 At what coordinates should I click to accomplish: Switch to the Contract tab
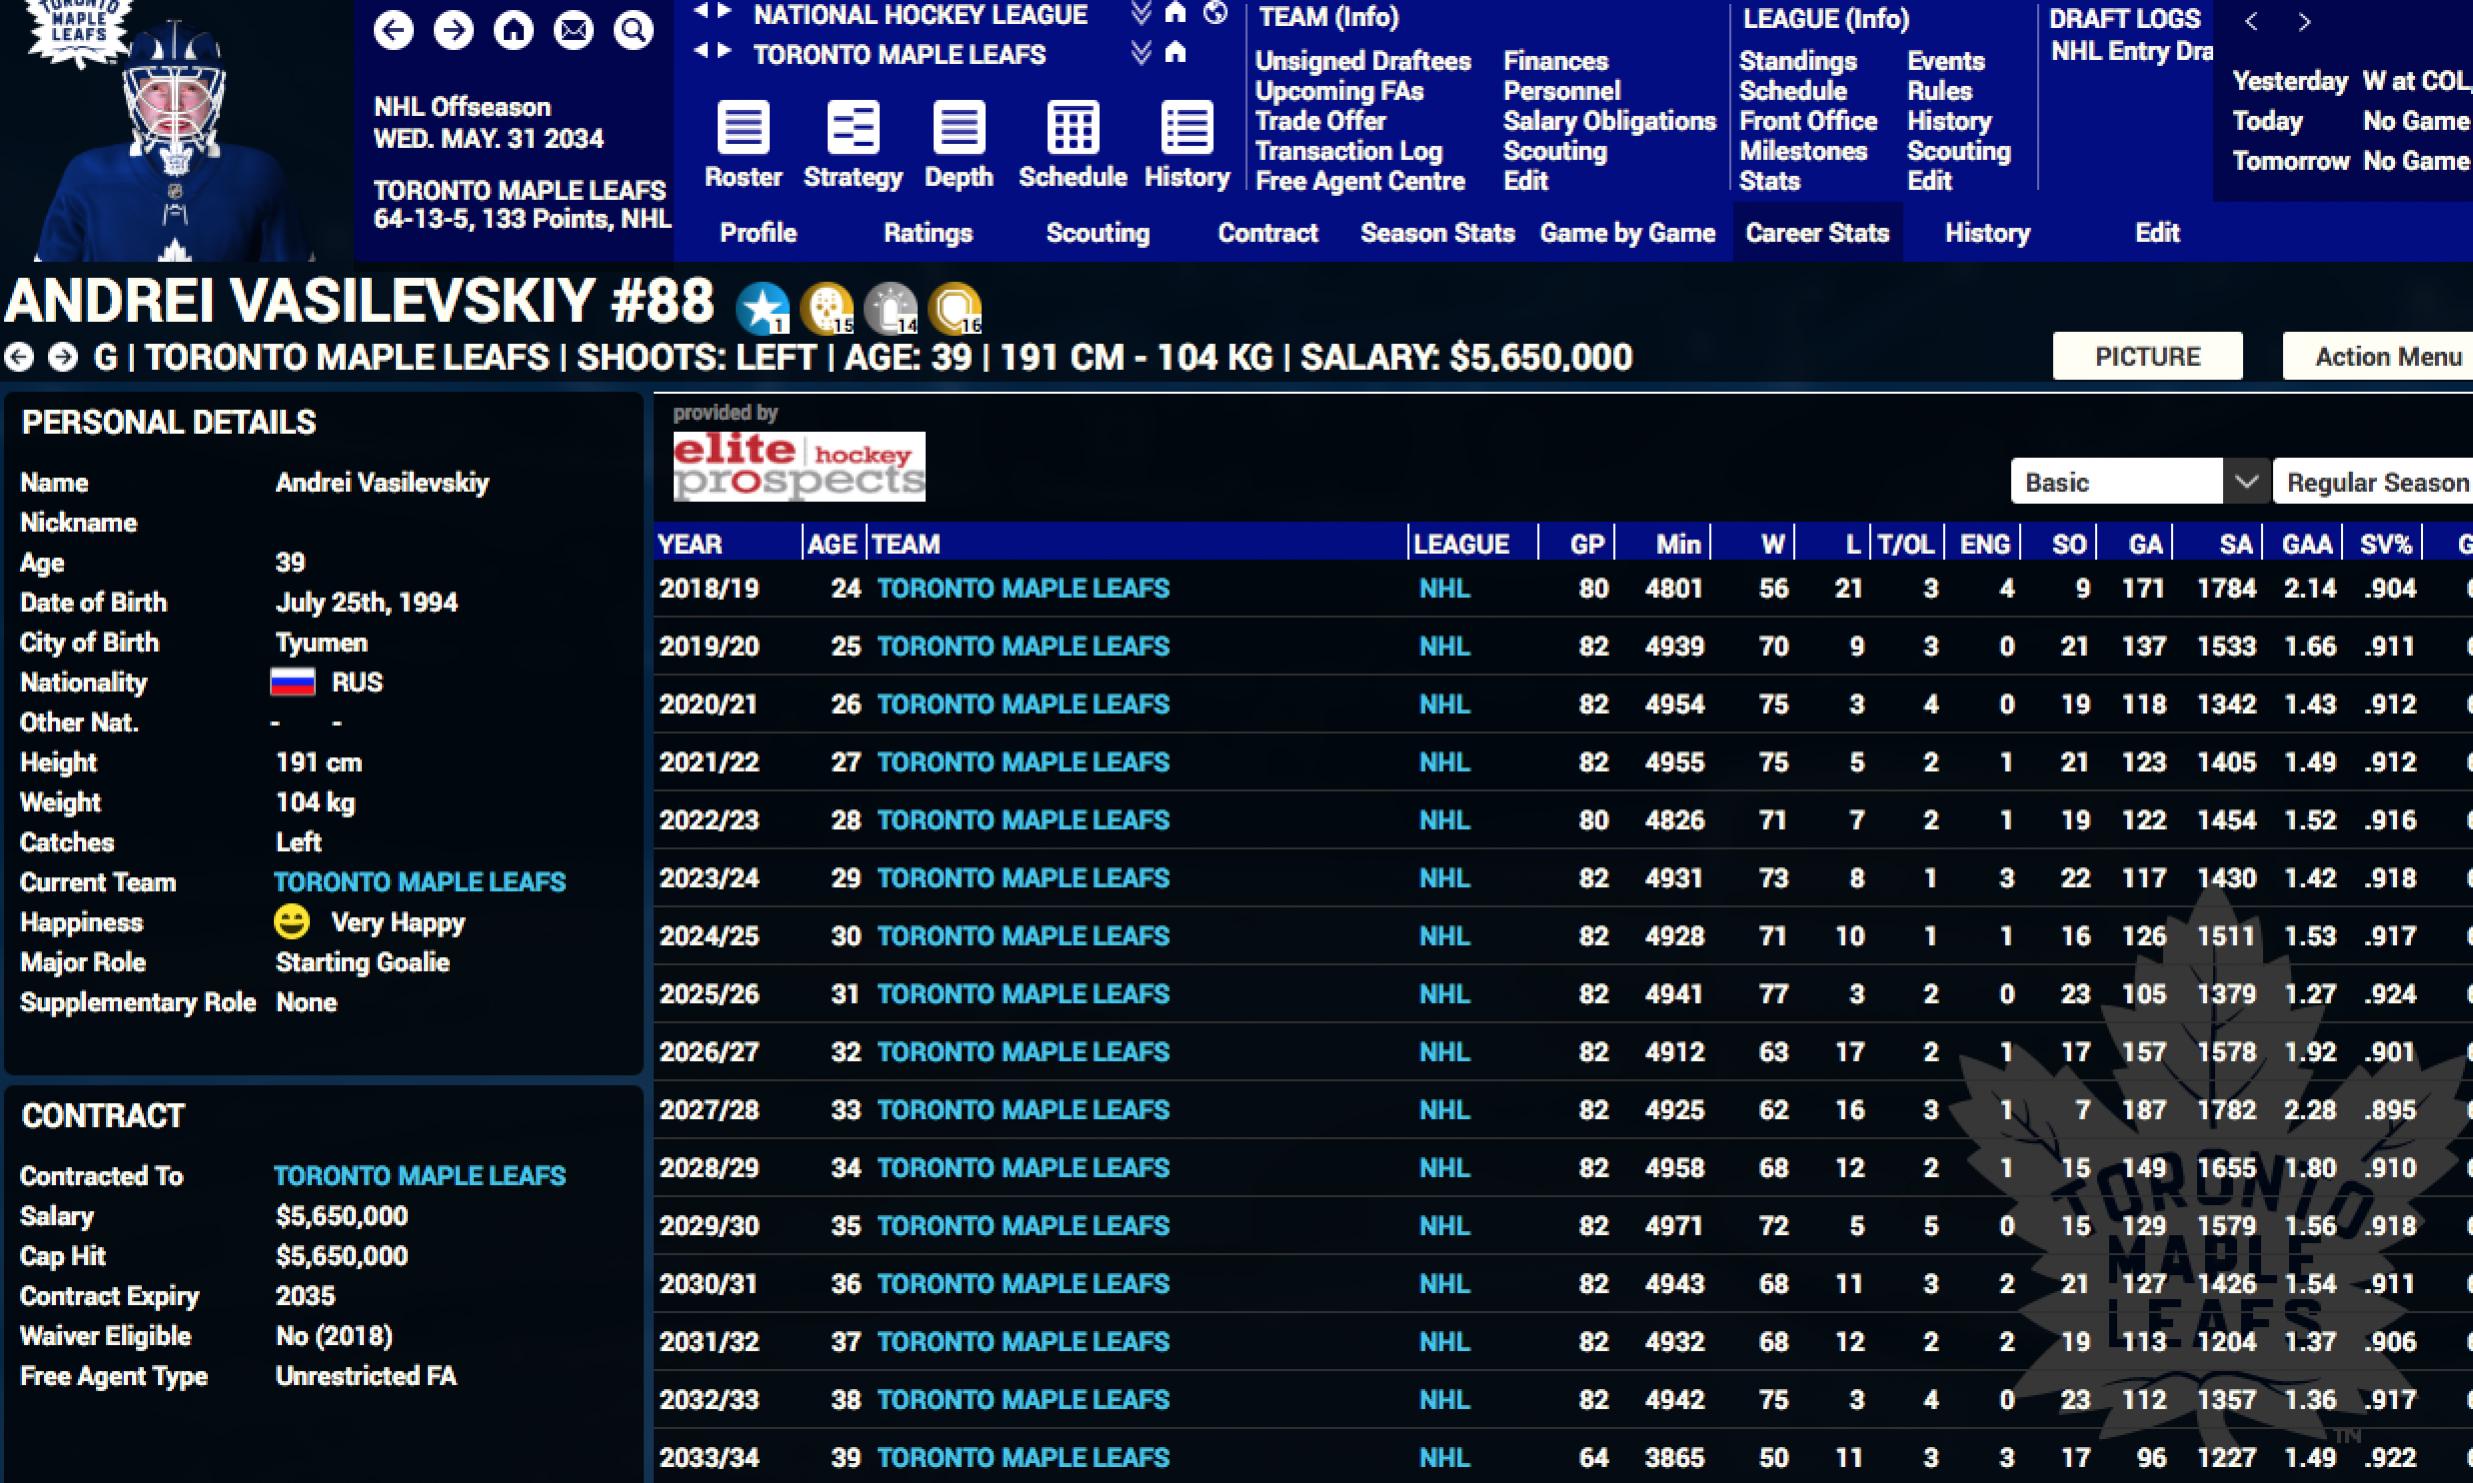point(1267,233)
